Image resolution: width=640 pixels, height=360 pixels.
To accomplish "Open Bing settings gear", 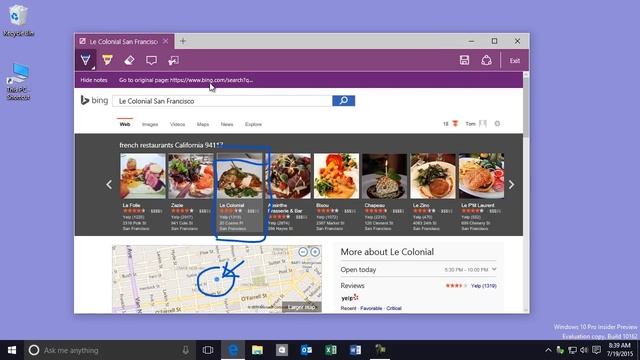I will coord(497,124).
